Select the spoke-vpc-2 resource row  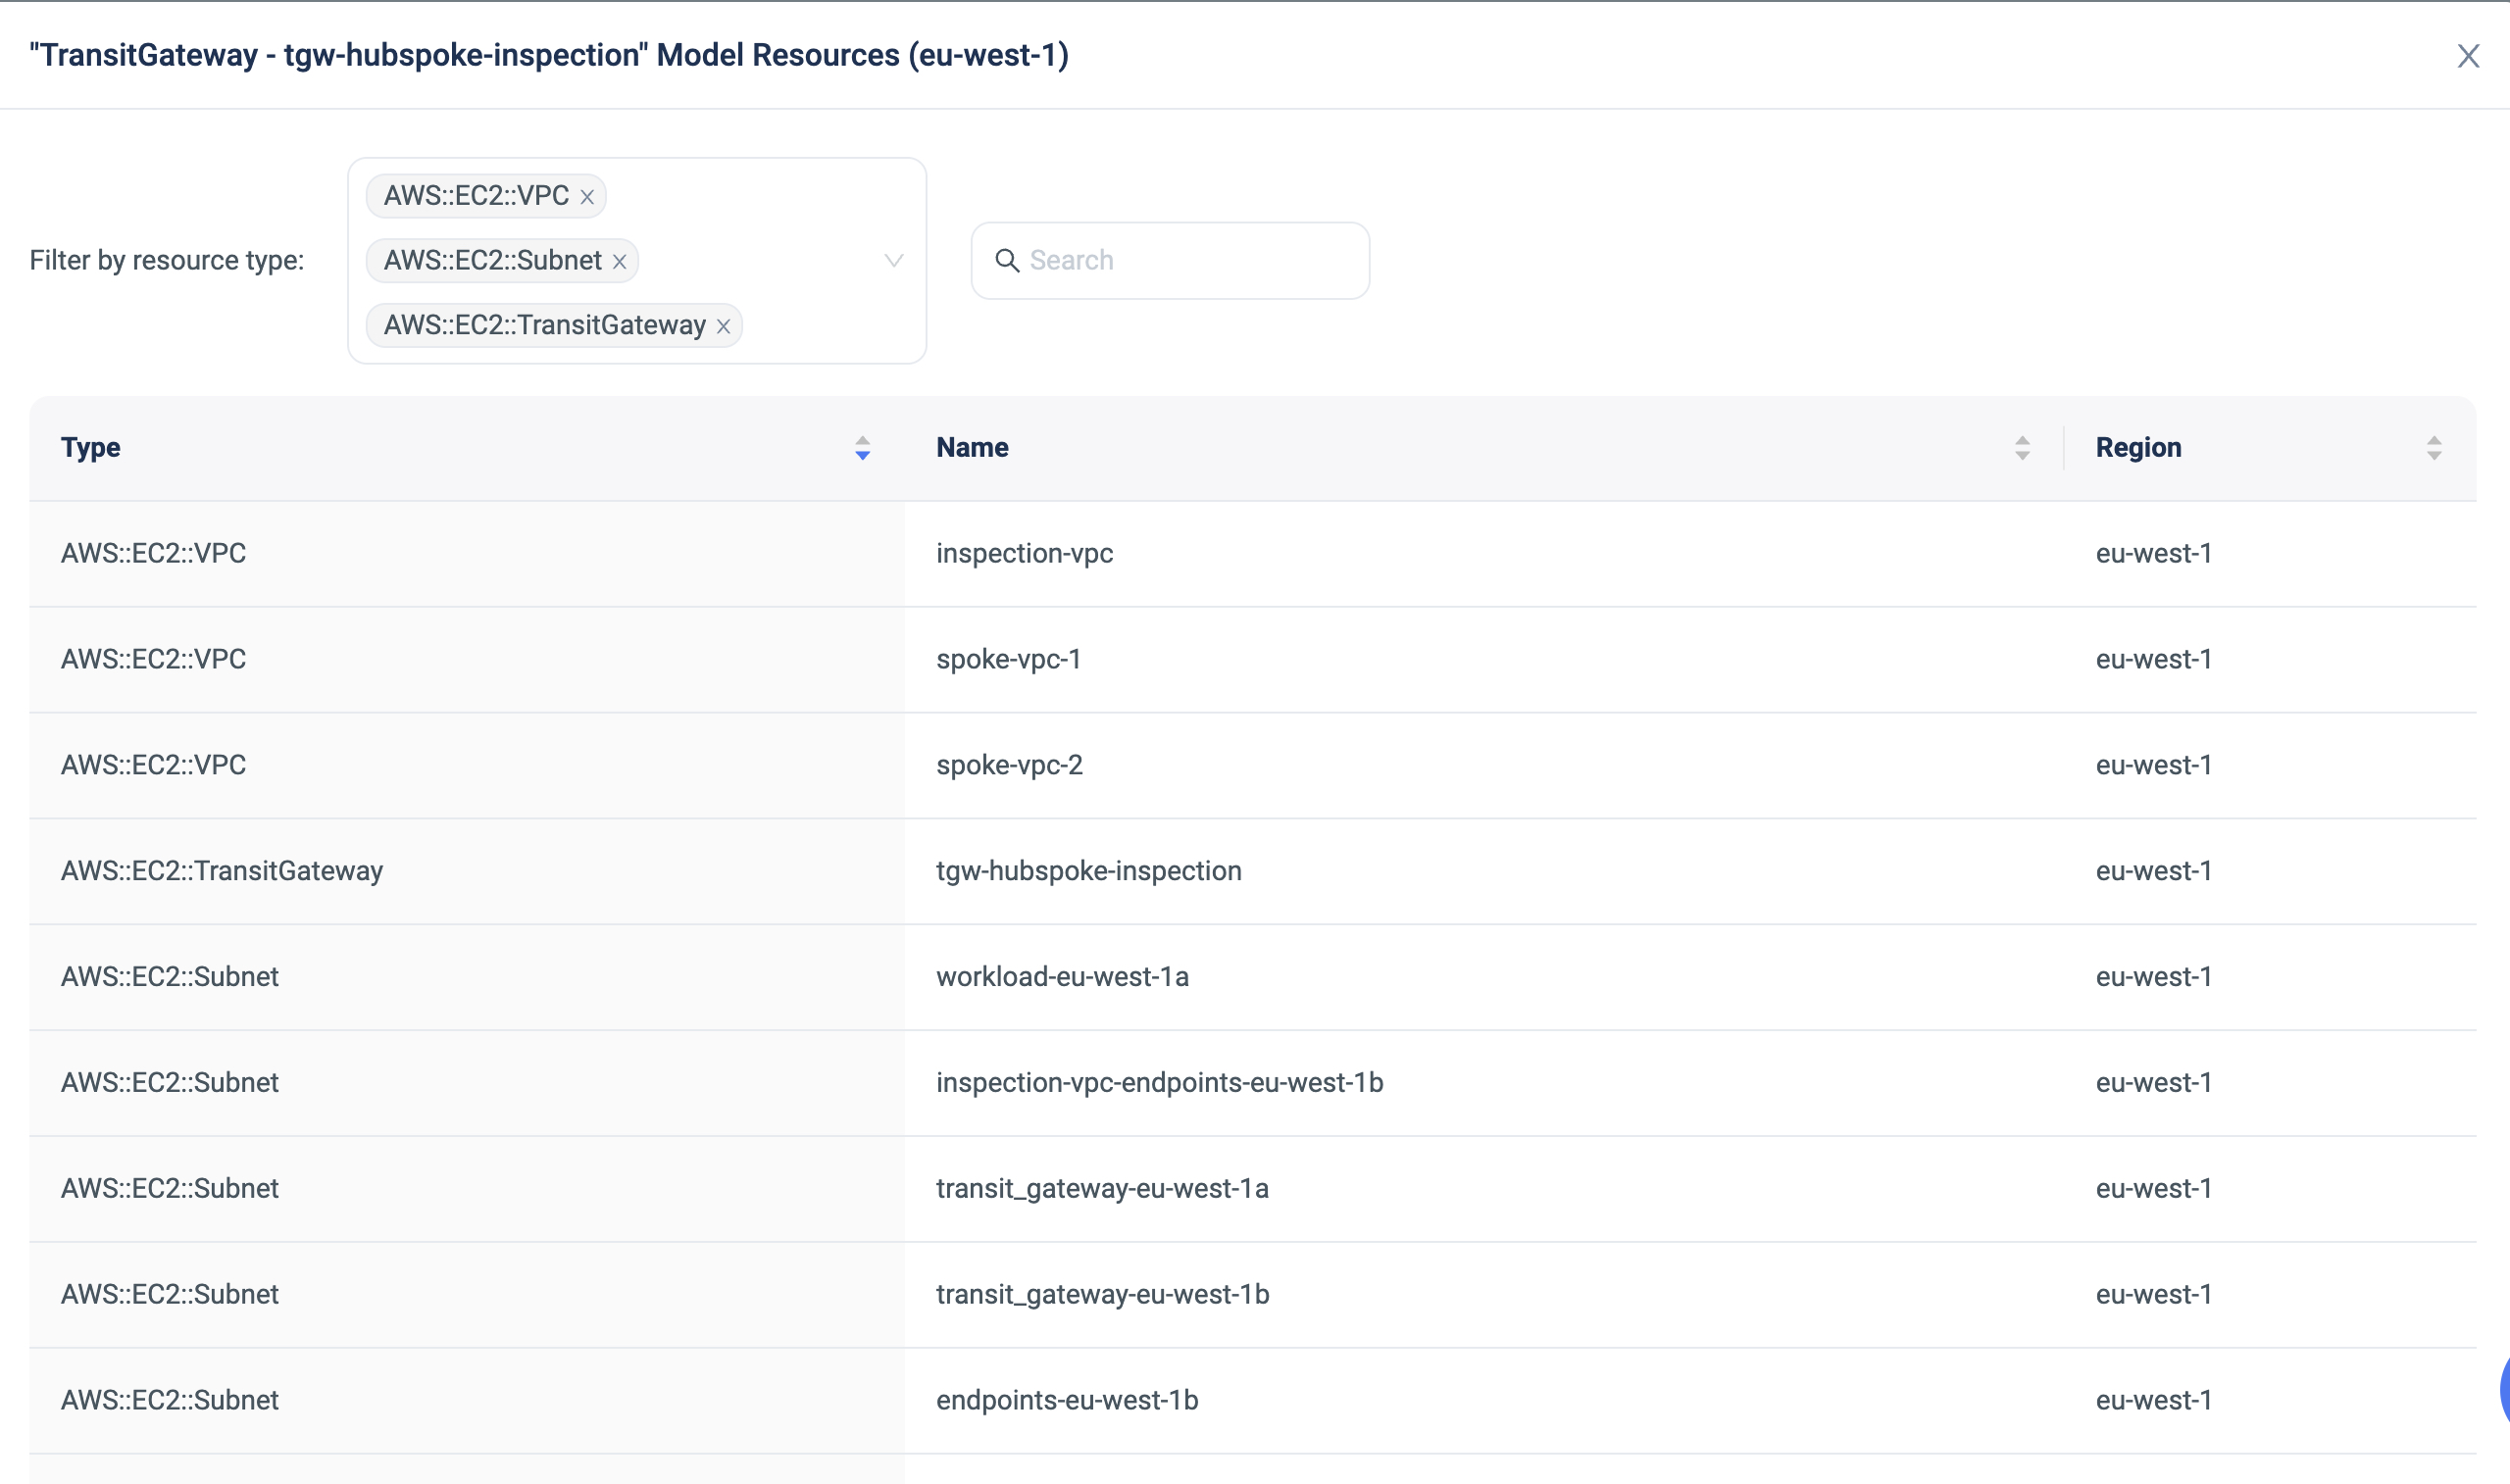(1009, 765)
